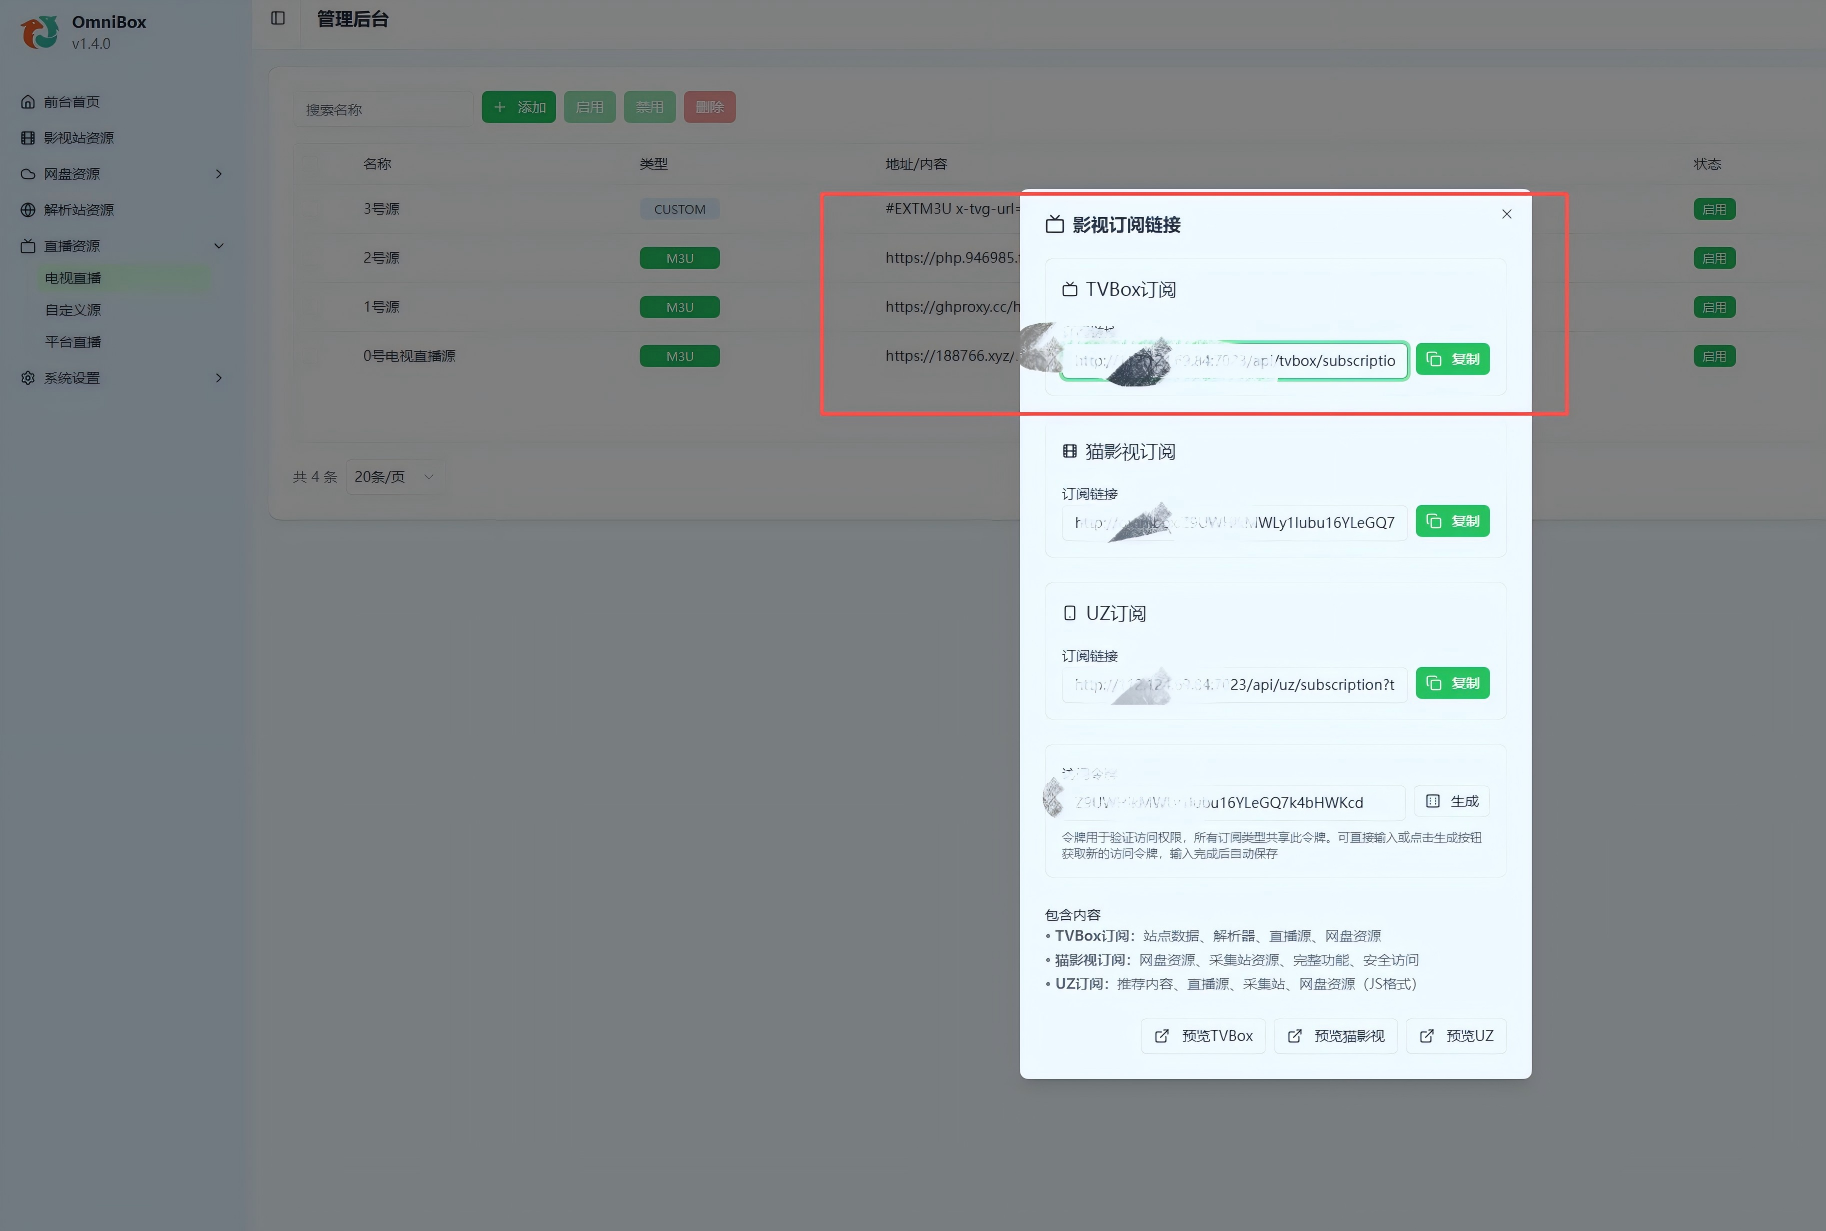Click the M3U type tag on 0号电视直播源
Screen dimensions: 1826x1231
coord(680,356)
